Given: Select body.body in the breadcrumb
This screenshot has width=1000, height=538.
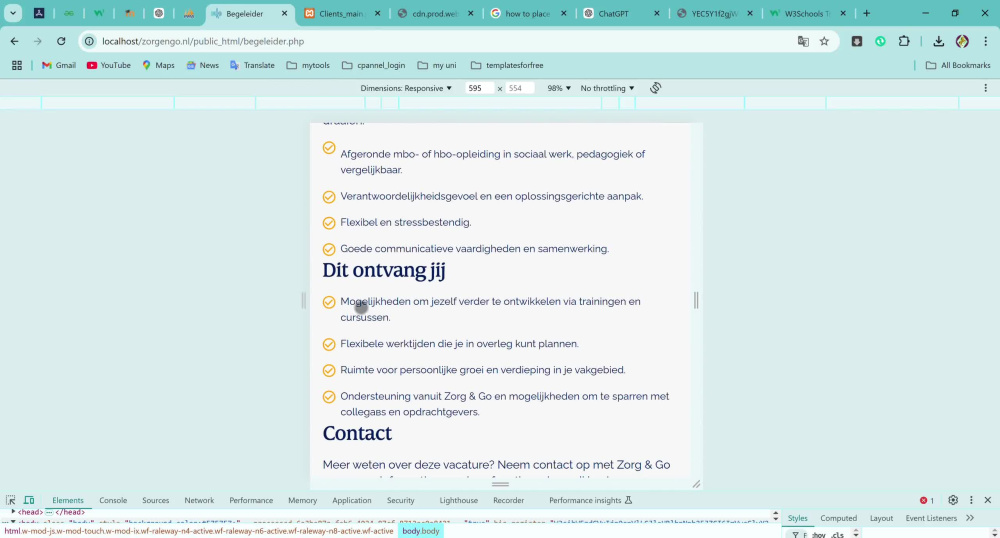Looking at the screenshot, I should click(x=421, y=531).
